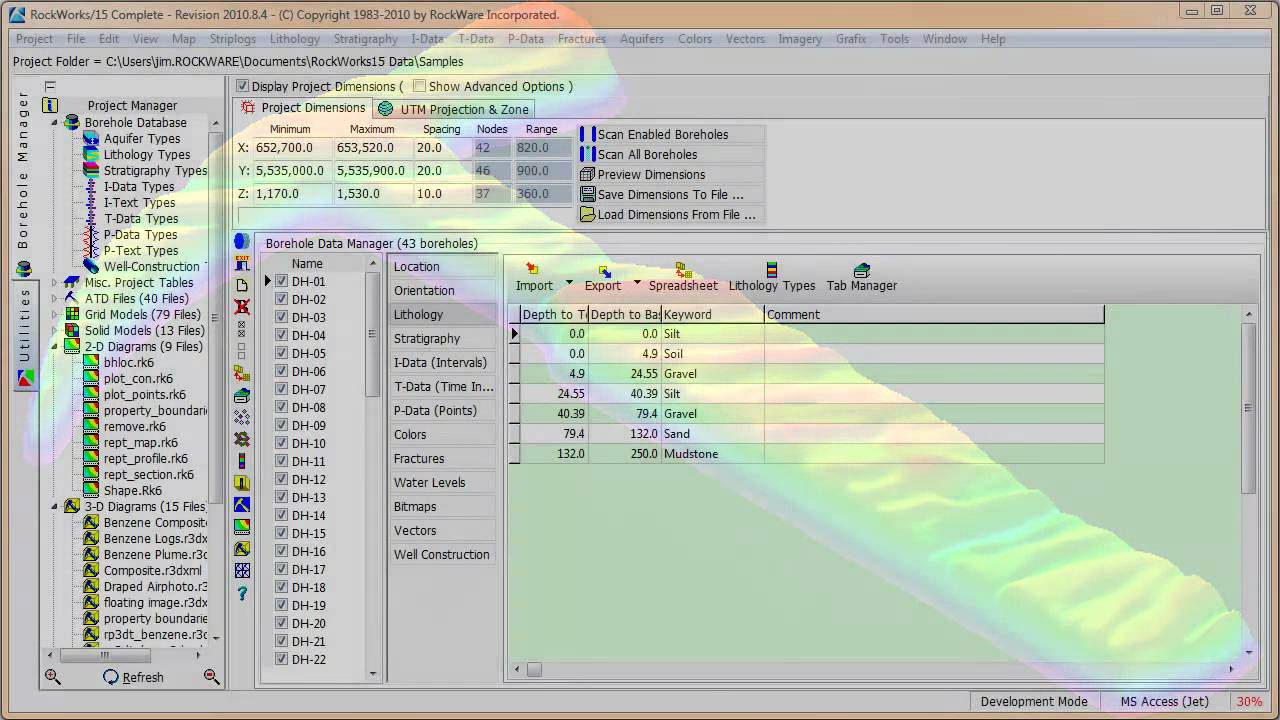The height and width of the screenshot is (720, 1280).
Task: Collapse the Borehole Database tree node
Action: tap(55, 122)
